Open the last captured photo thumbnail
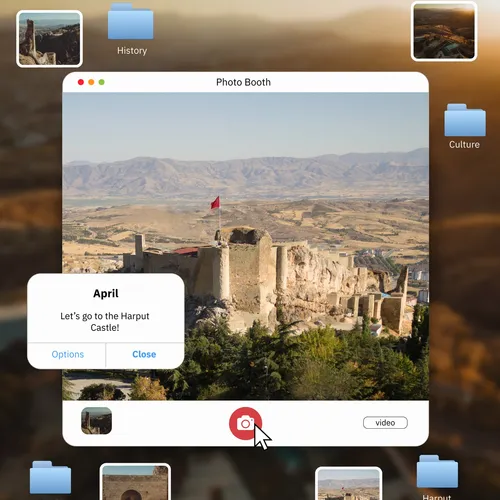500x500 pixels. (x=96, y=421)
